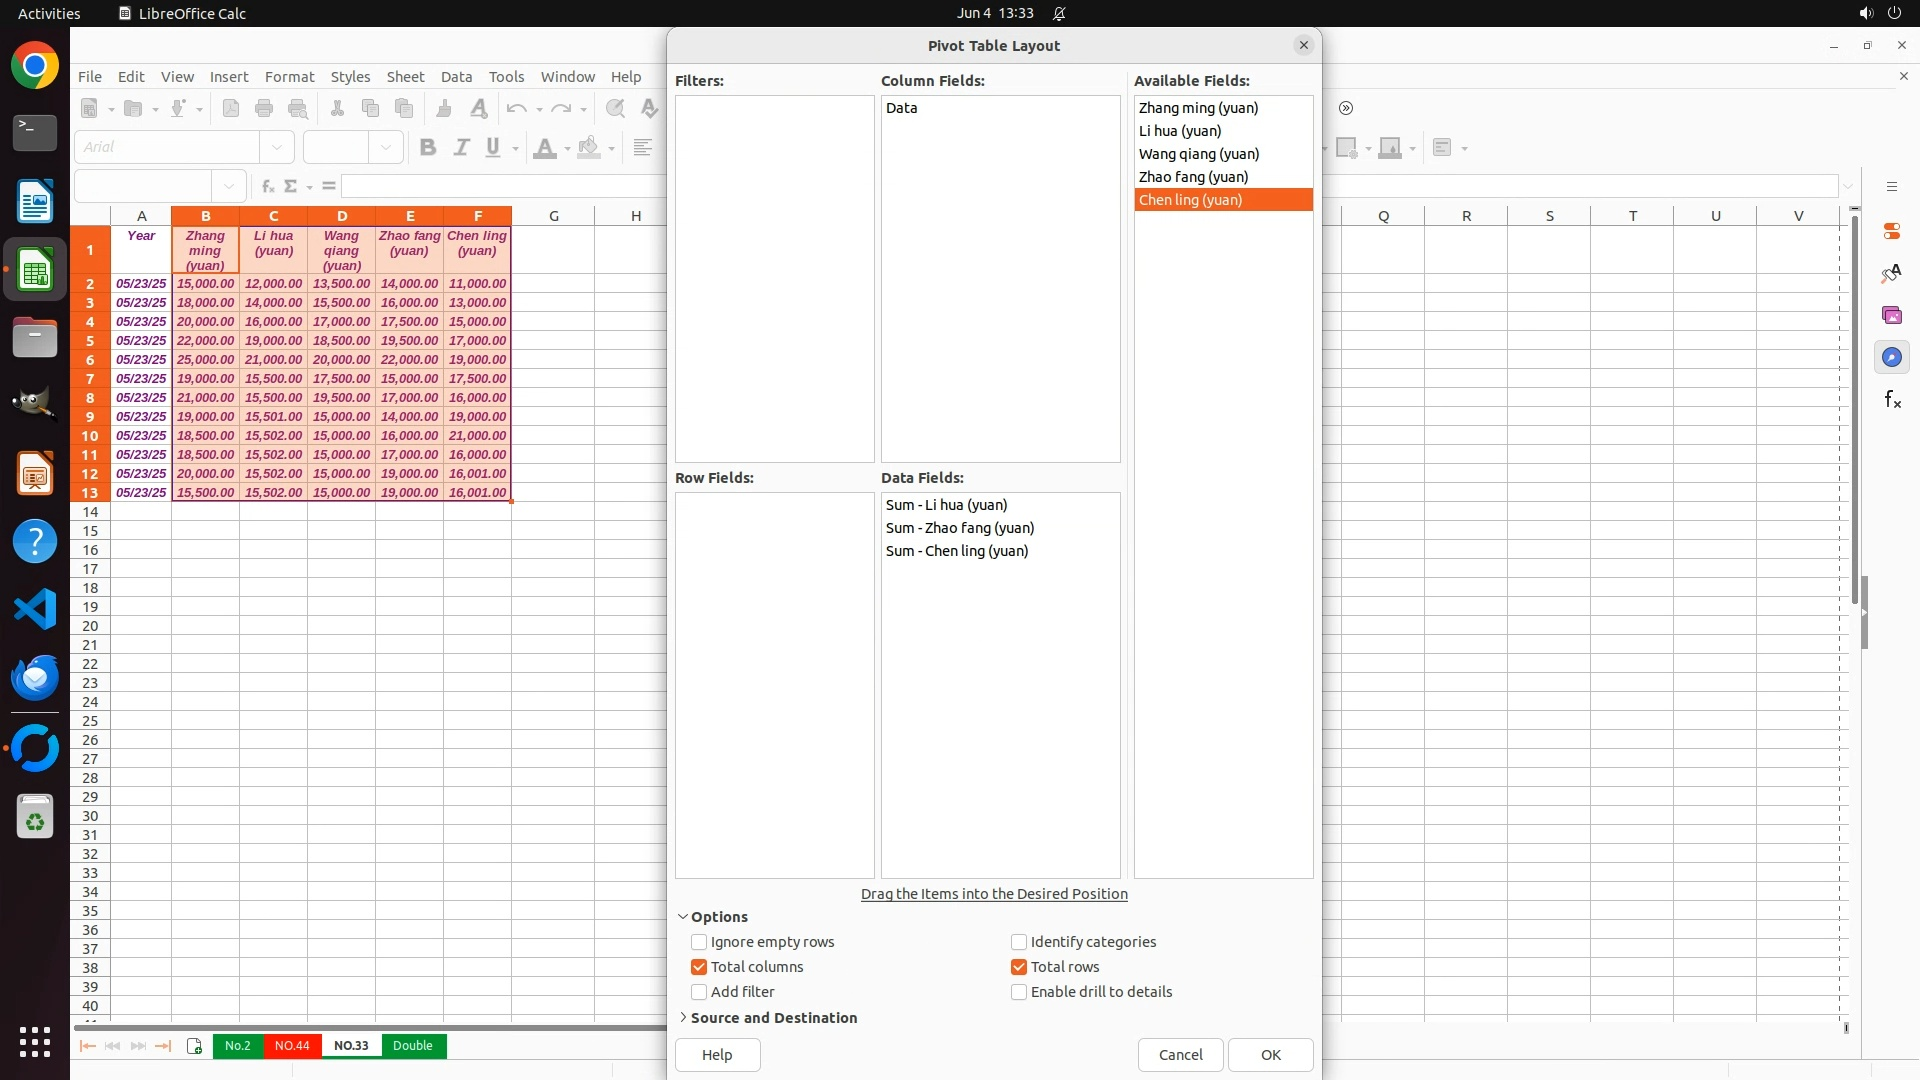Click the Bold formatting icon
1920x1080 pixels.
tap(428, 147)
